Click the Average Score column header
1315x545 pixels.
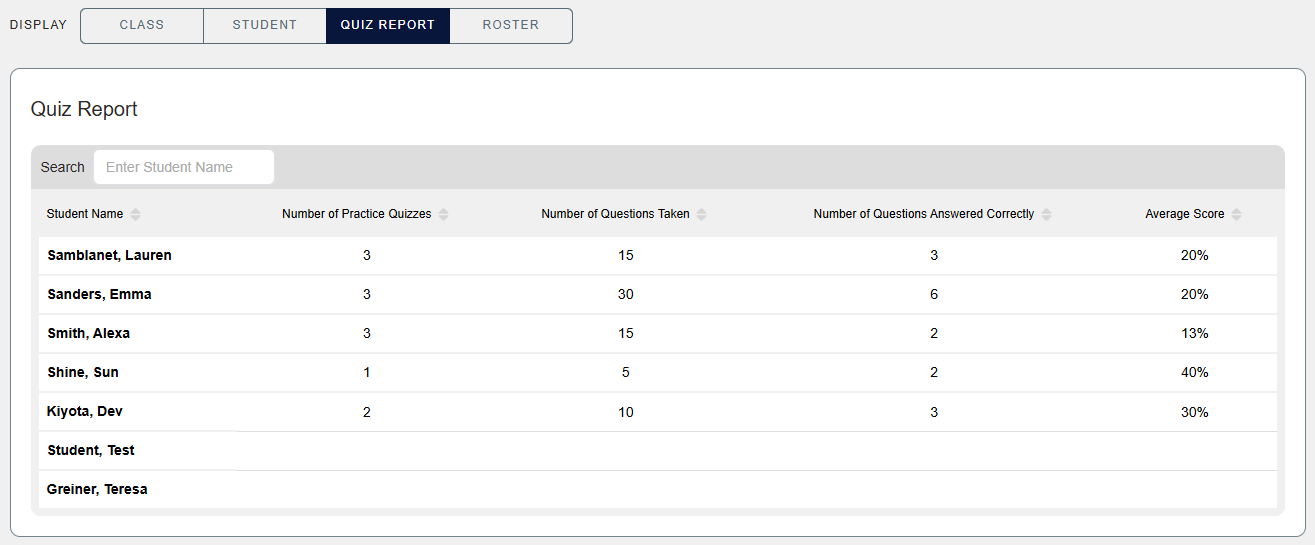[x=1184, y=214]
